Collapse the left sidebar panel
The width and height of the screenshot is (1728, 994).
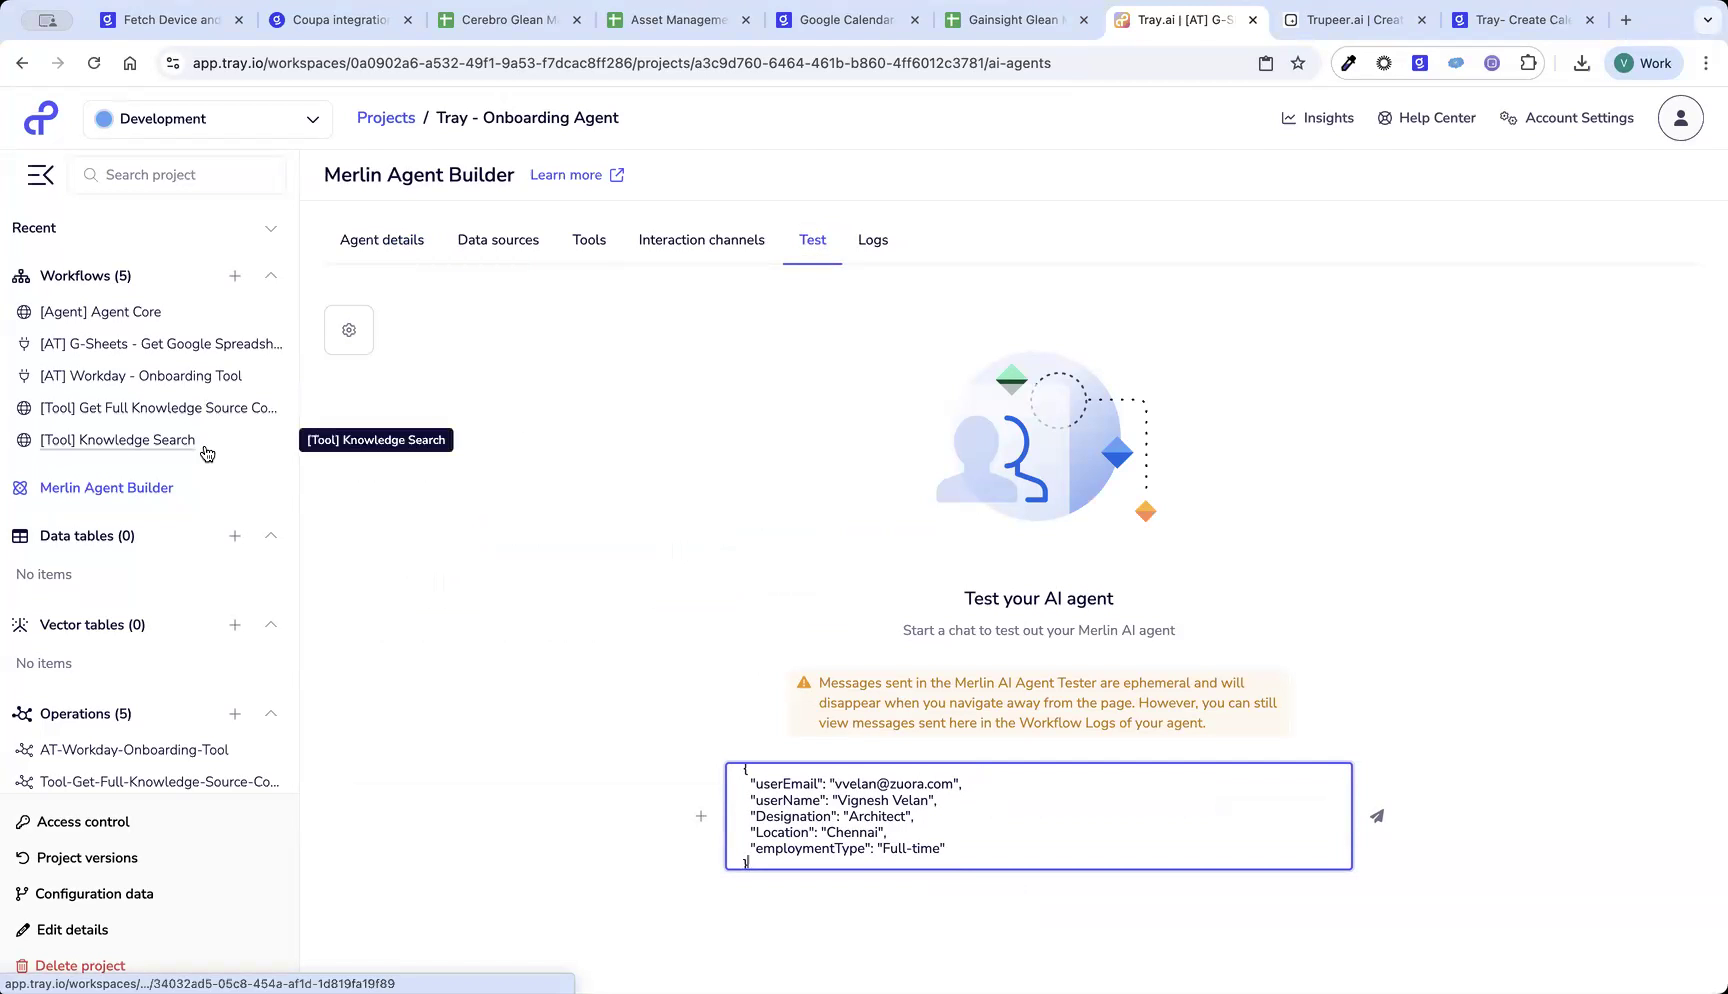40,174
